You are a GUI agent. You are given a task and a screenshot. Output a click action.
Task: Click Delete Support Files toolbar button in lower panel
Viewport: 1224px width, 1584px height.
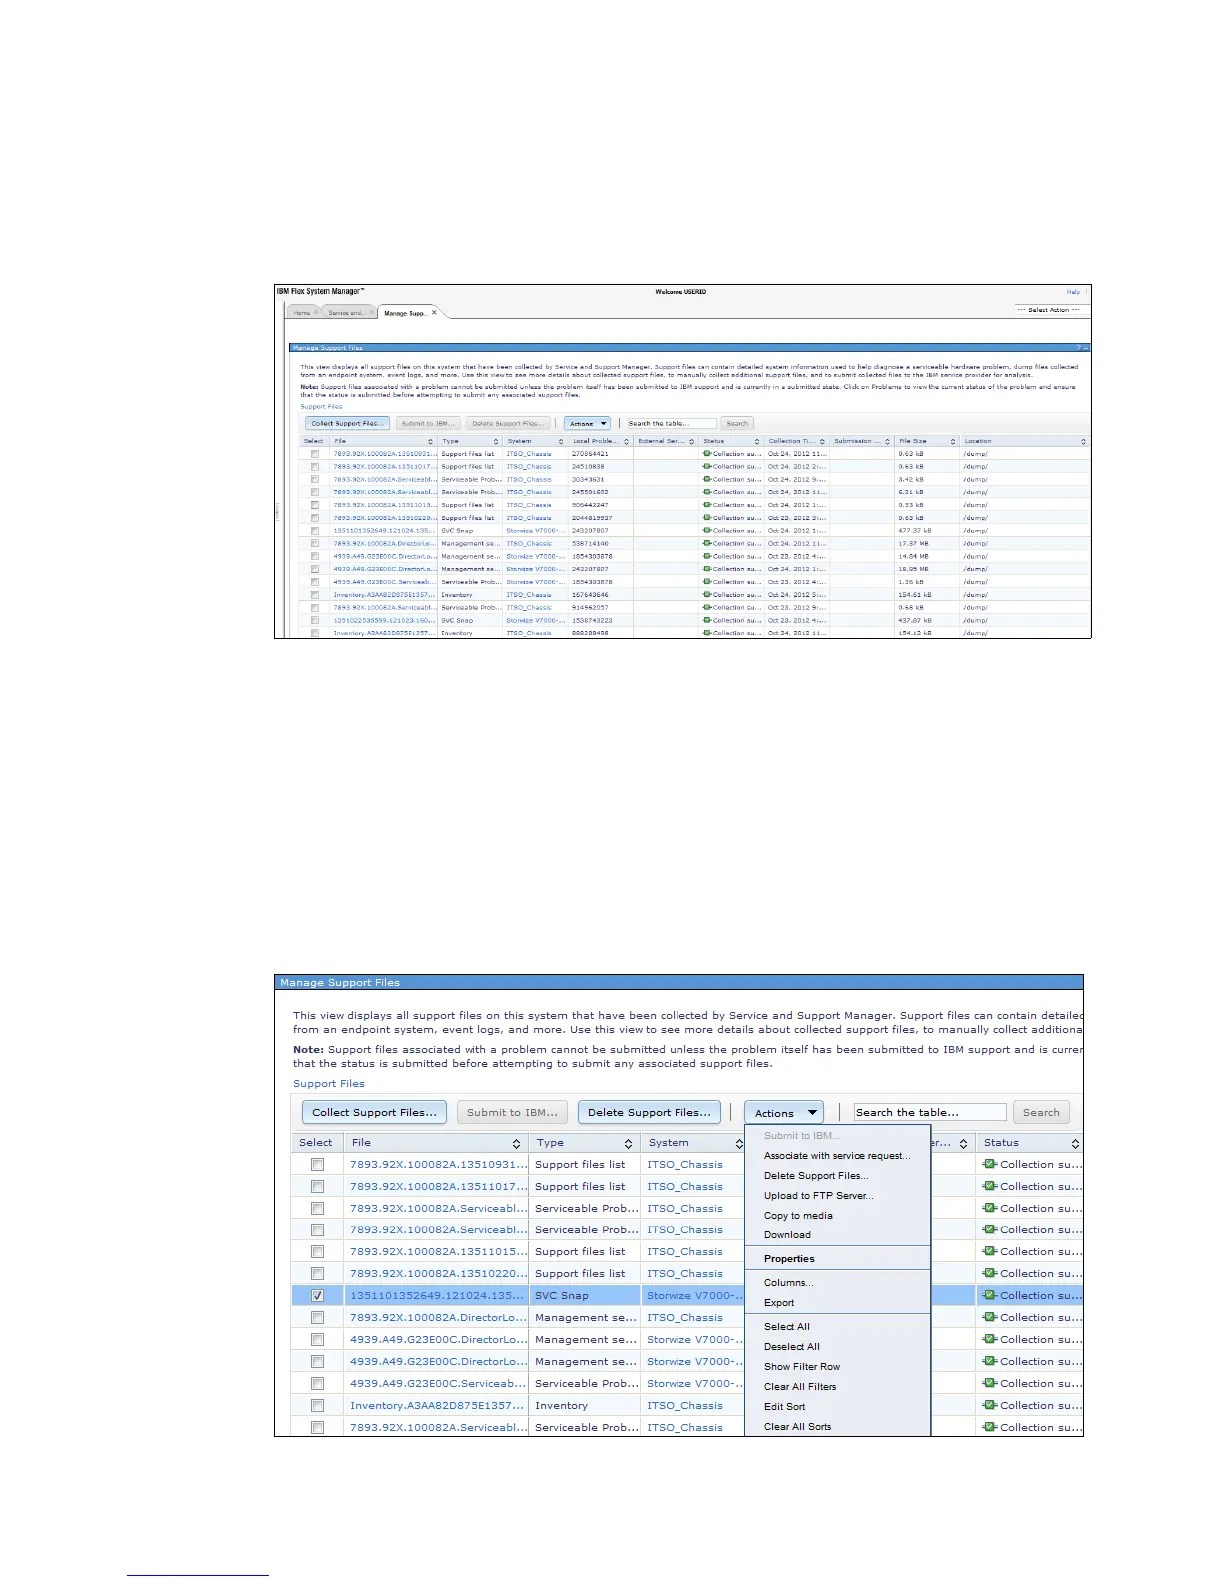click(649, 1113)
